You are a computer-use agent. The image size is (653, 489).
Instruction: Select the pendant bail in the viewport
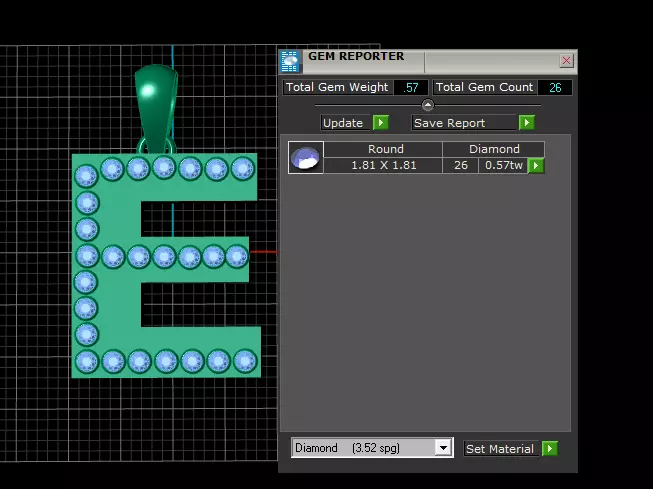point(156,107)
